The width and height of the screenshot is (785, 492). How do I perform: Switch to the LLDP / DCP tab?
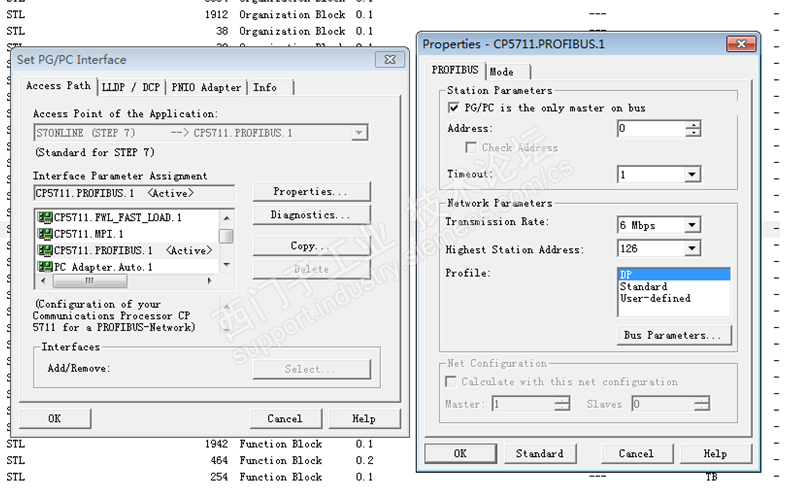pos(131,88)
